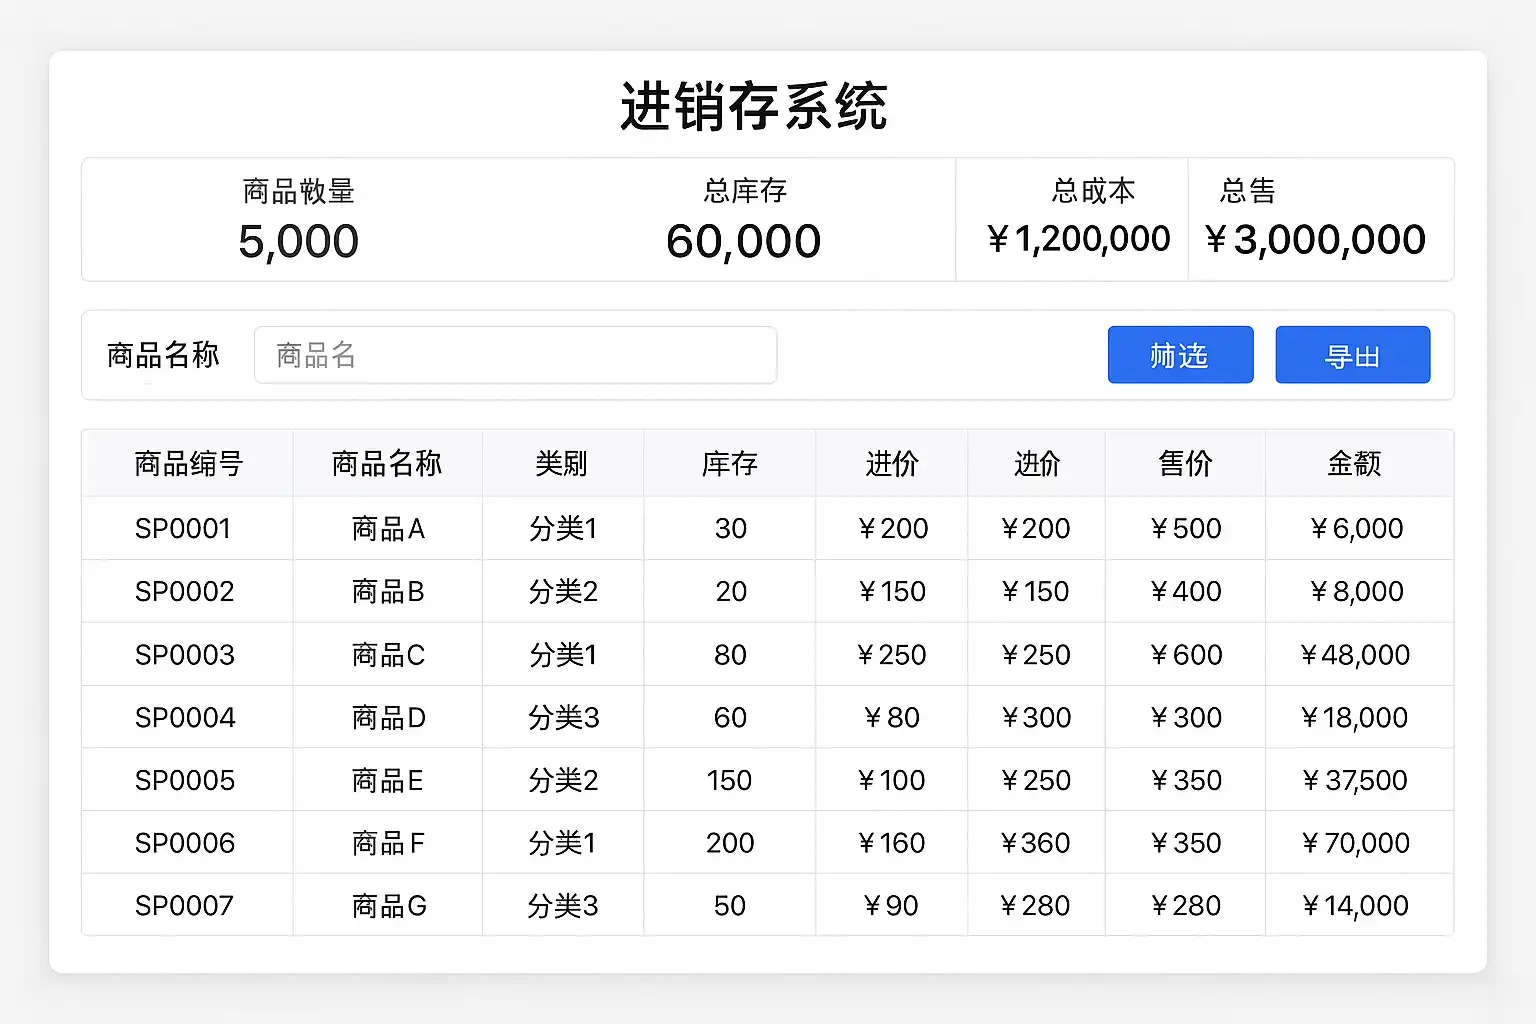
Task: Click the 售价 column header
Action: pos(1185,464)
